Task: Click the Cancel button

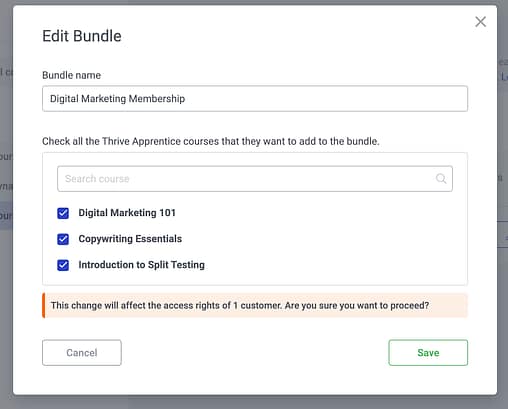Action: (x=82, y=353)
